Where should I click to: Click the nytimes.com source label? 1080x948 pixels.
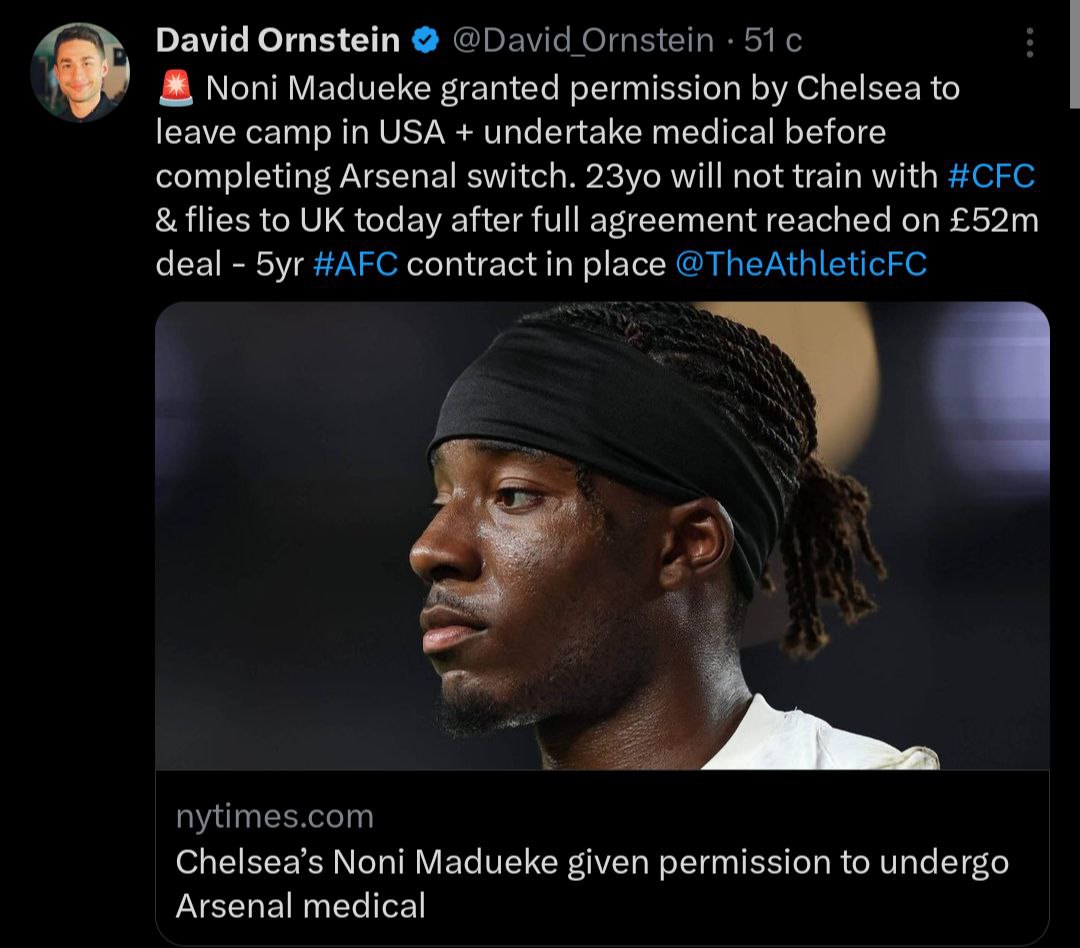(x=275, y=817)
